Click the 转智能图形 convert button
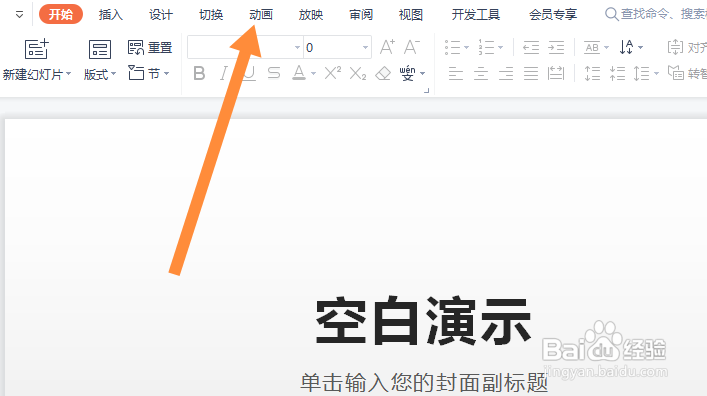Viewport: 707px width, 396px height. pyautogui.click(x=687, y=73)
